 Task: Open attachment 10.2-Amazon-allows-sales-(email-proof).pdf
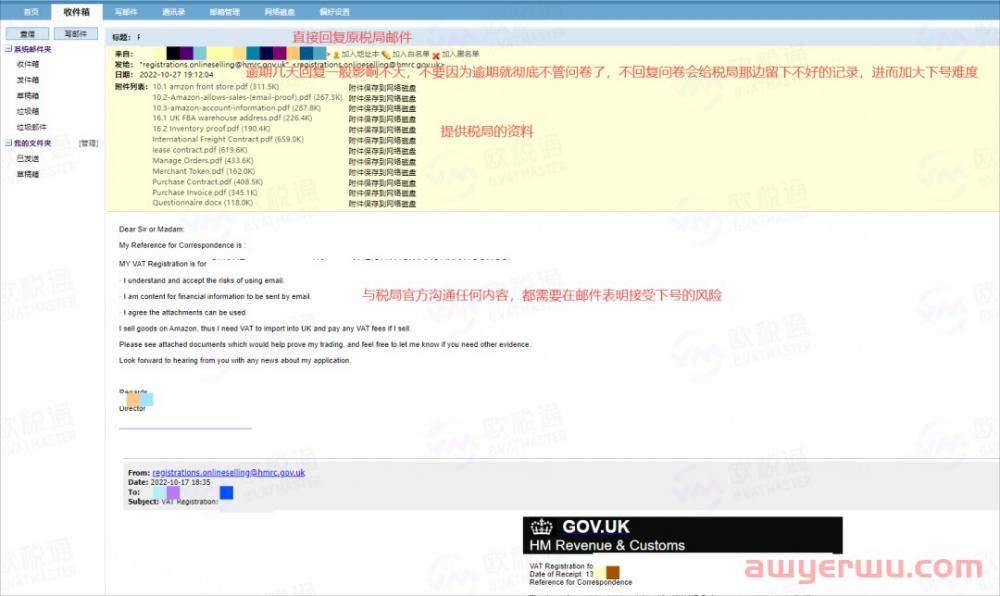[x=247, y=98]
